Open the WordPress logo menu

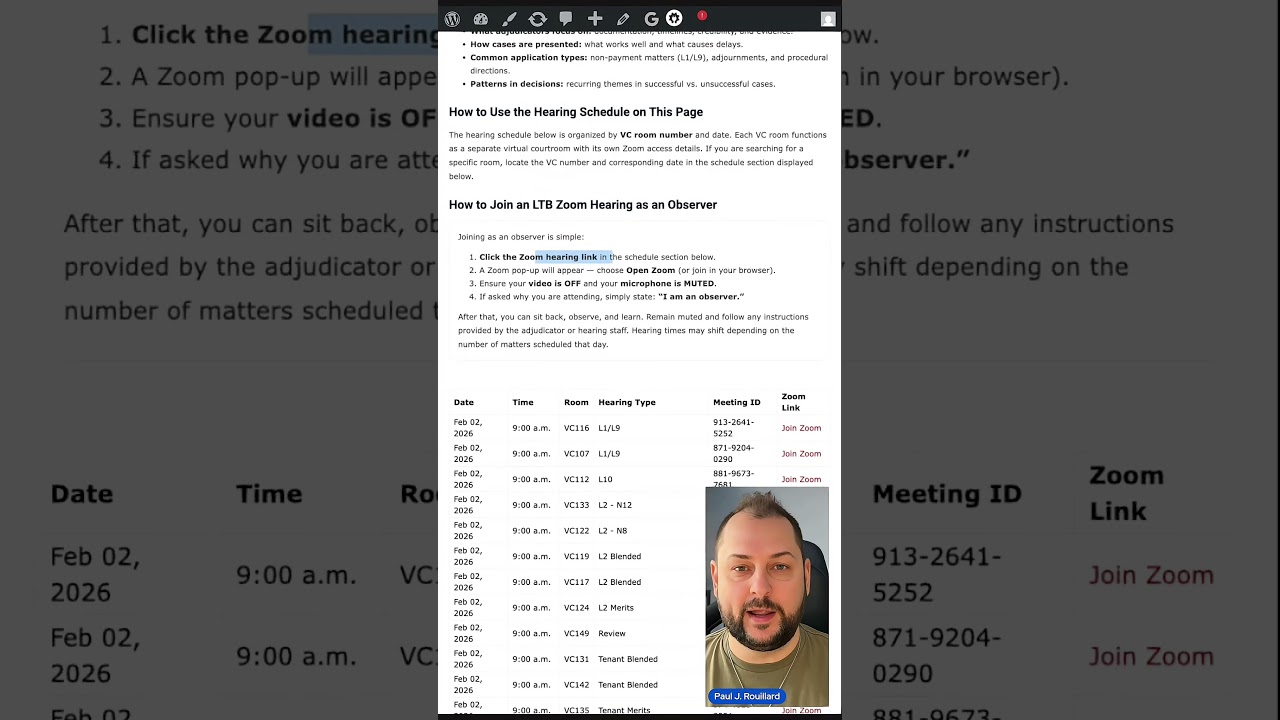[x=452, y=19]
